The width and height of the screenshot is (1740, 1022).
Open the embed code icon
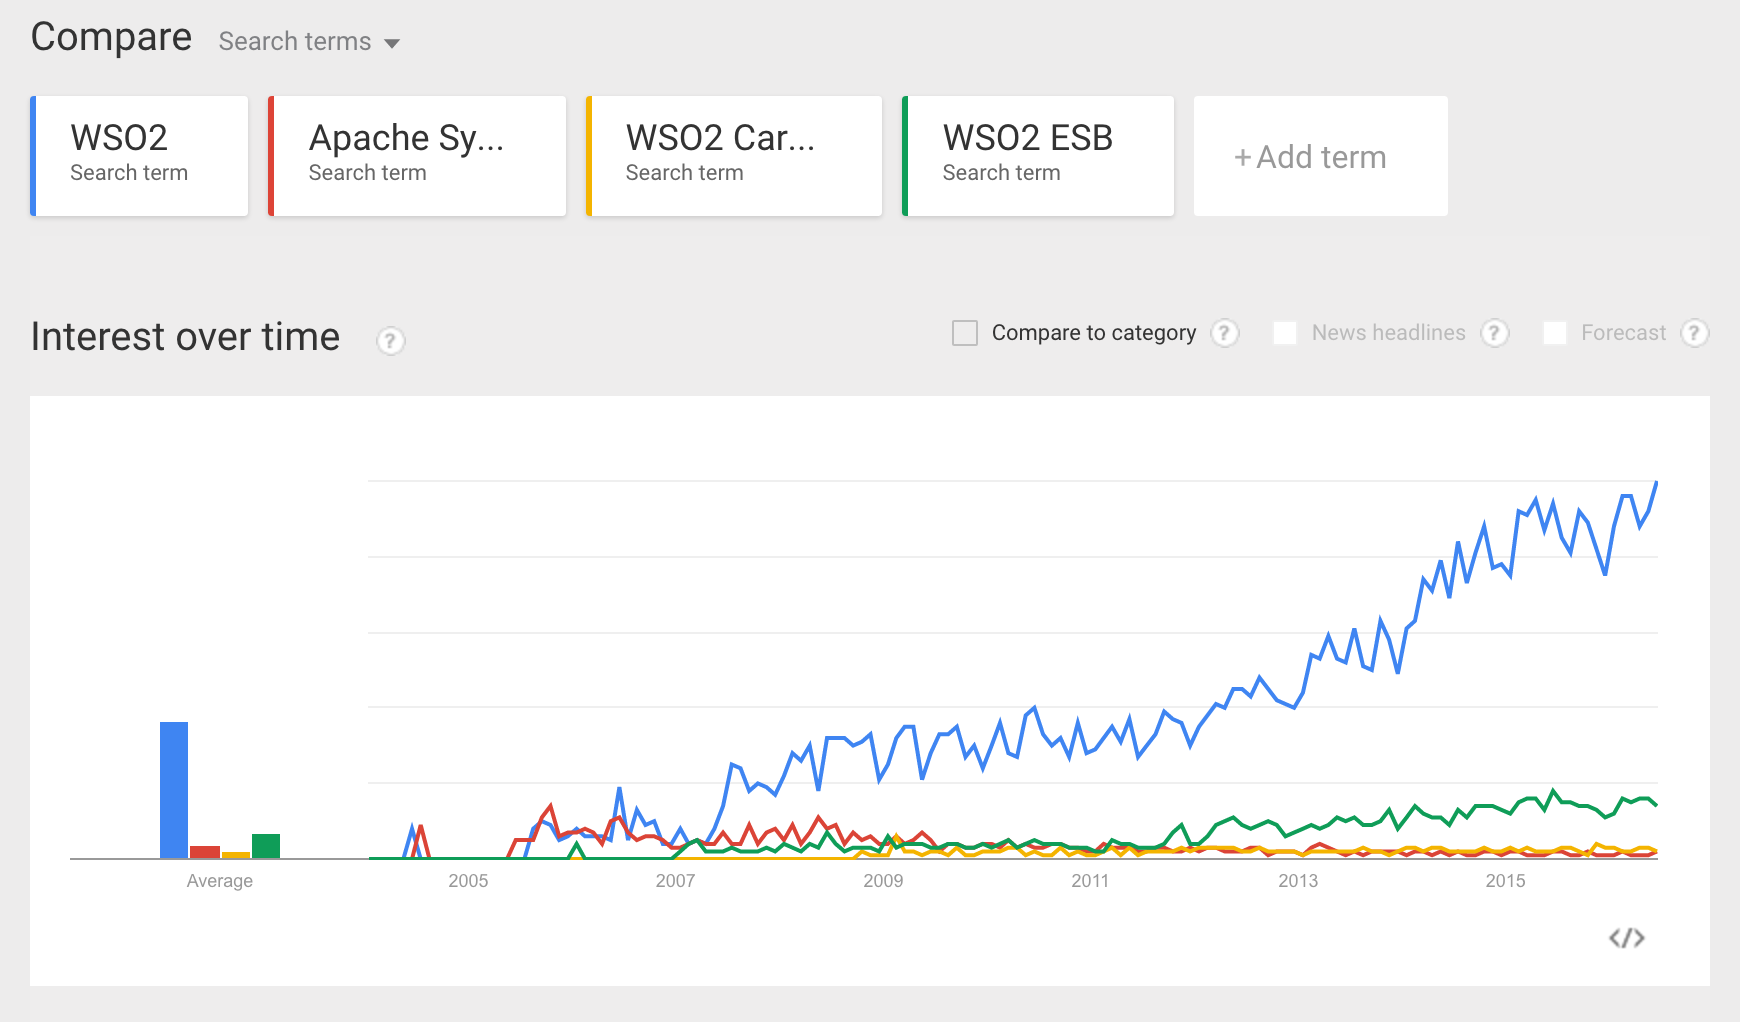pos(1626,938)
